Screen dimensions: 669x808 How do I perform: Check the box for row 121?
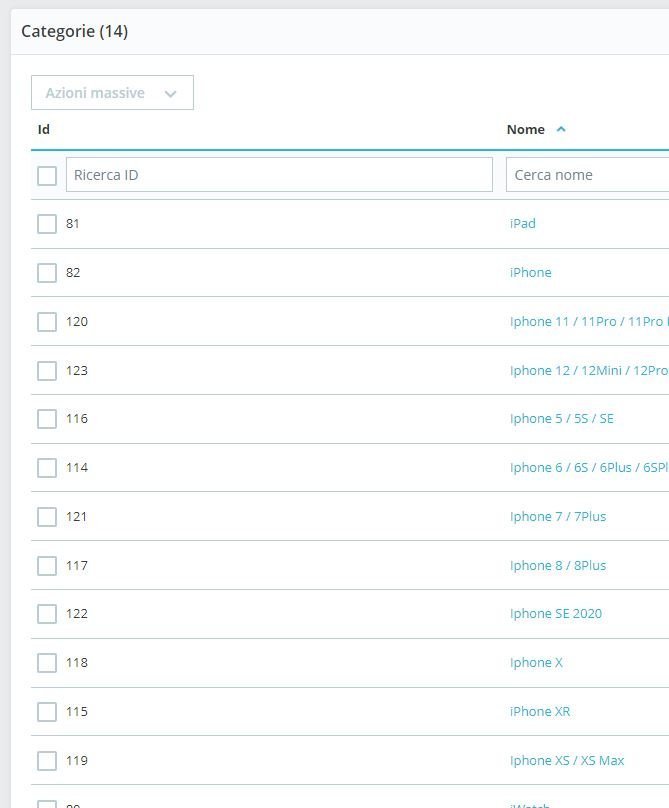tap(47, 517)
